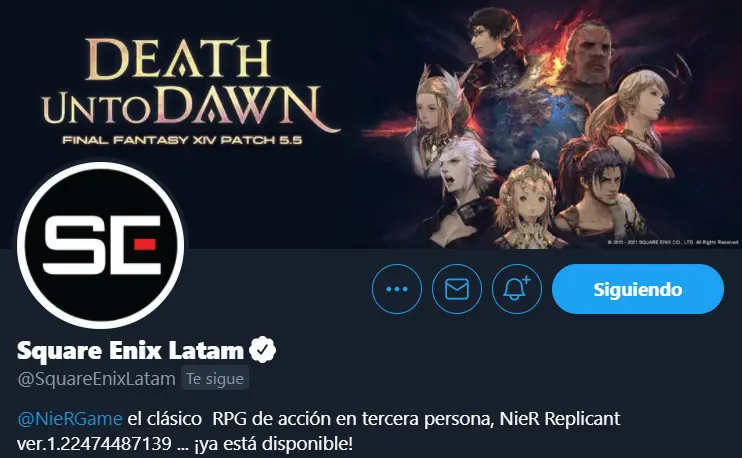This screenshot has width=742, height=458.
Task: Click the Te sigue label
Action: (215, 379)
